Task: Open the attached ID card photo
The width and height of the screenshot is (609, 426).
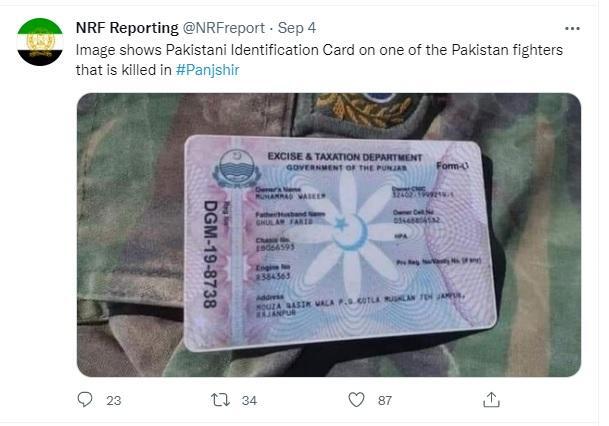Action: 329,235
